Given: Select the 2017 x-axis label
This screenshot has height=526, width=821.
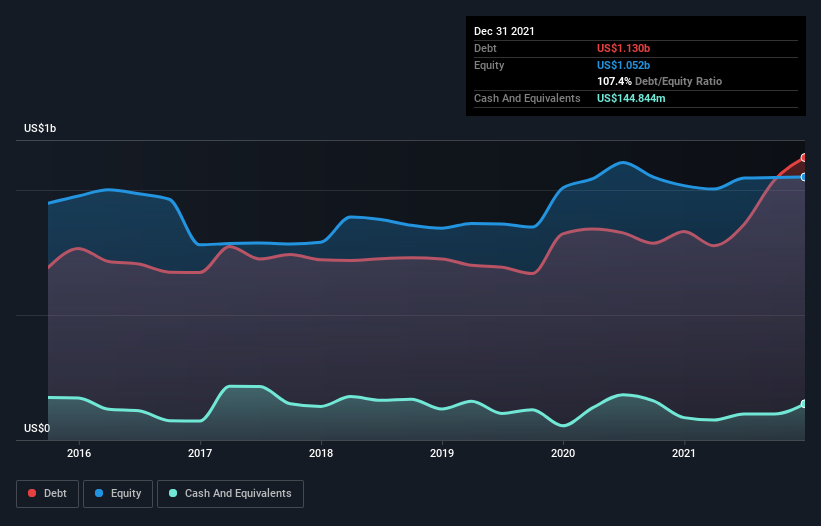Looking at the screenshot, I should (x=200, y=453).
